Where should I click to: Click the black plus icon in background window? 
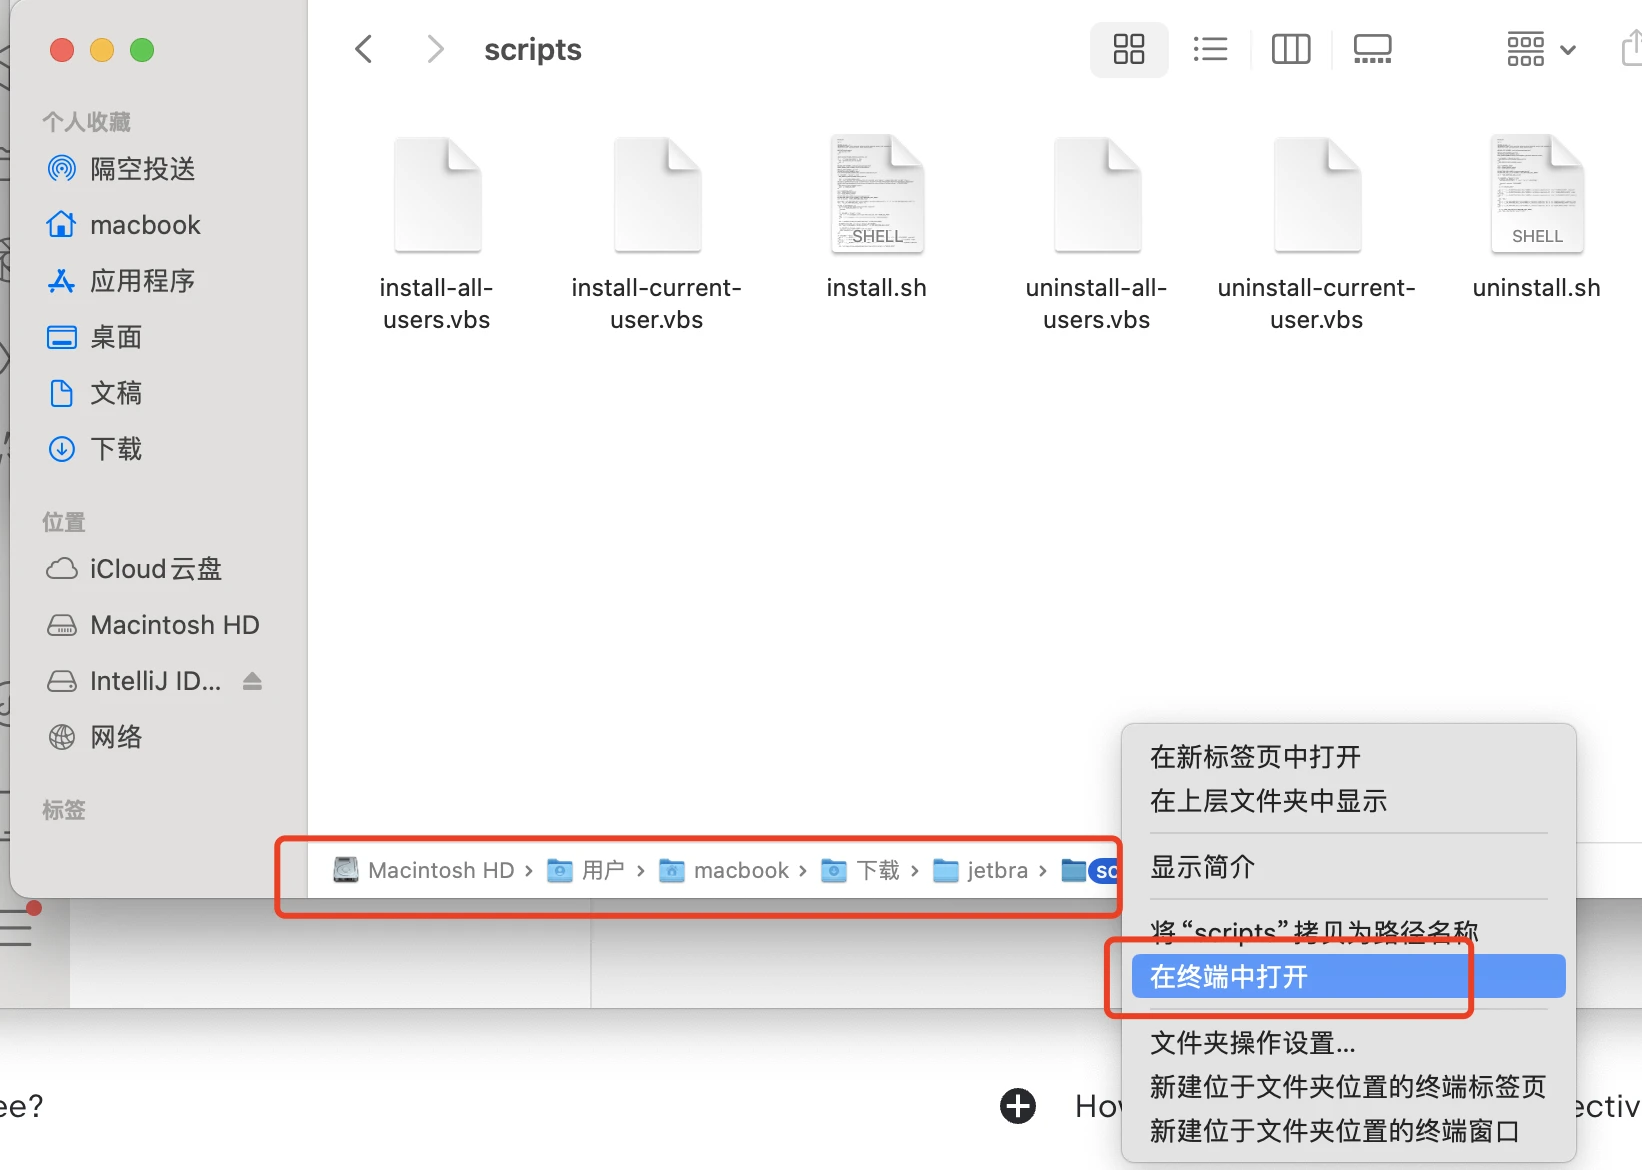[1018, 1106]
